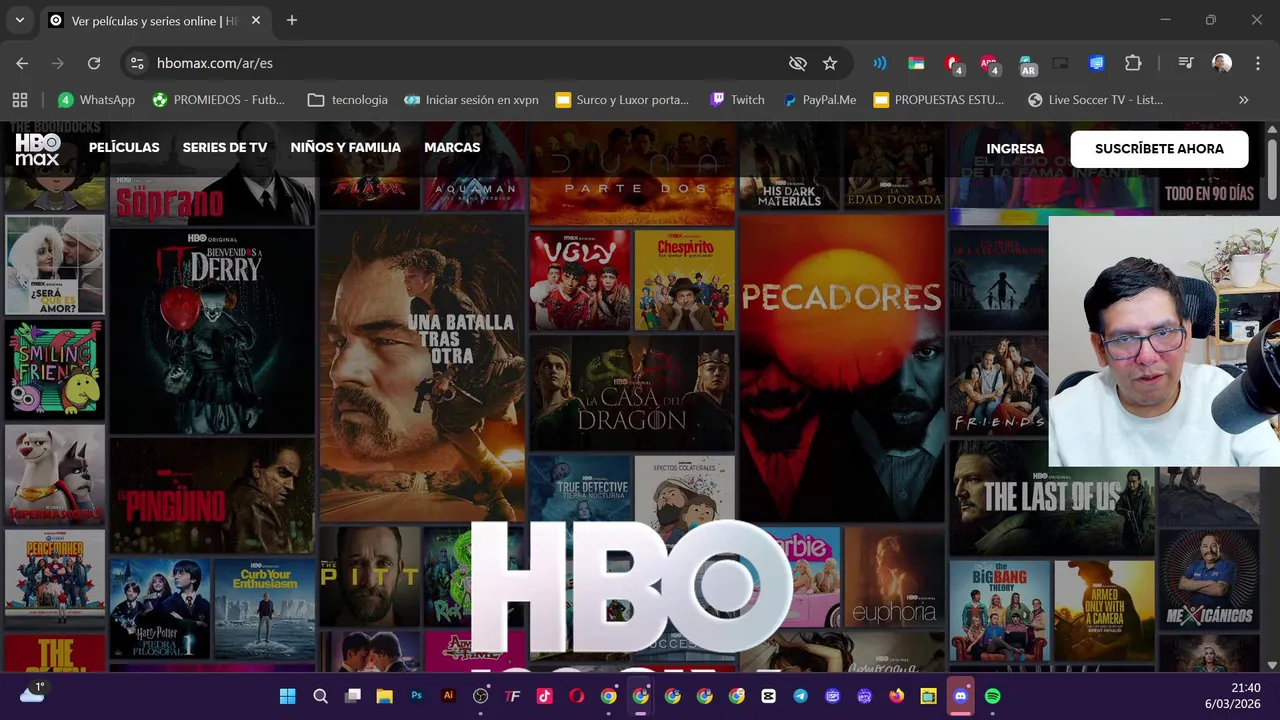Screen dimensions: 1280x720
Task: Open the WhatsApp bookmark
Action: [96, 100]
